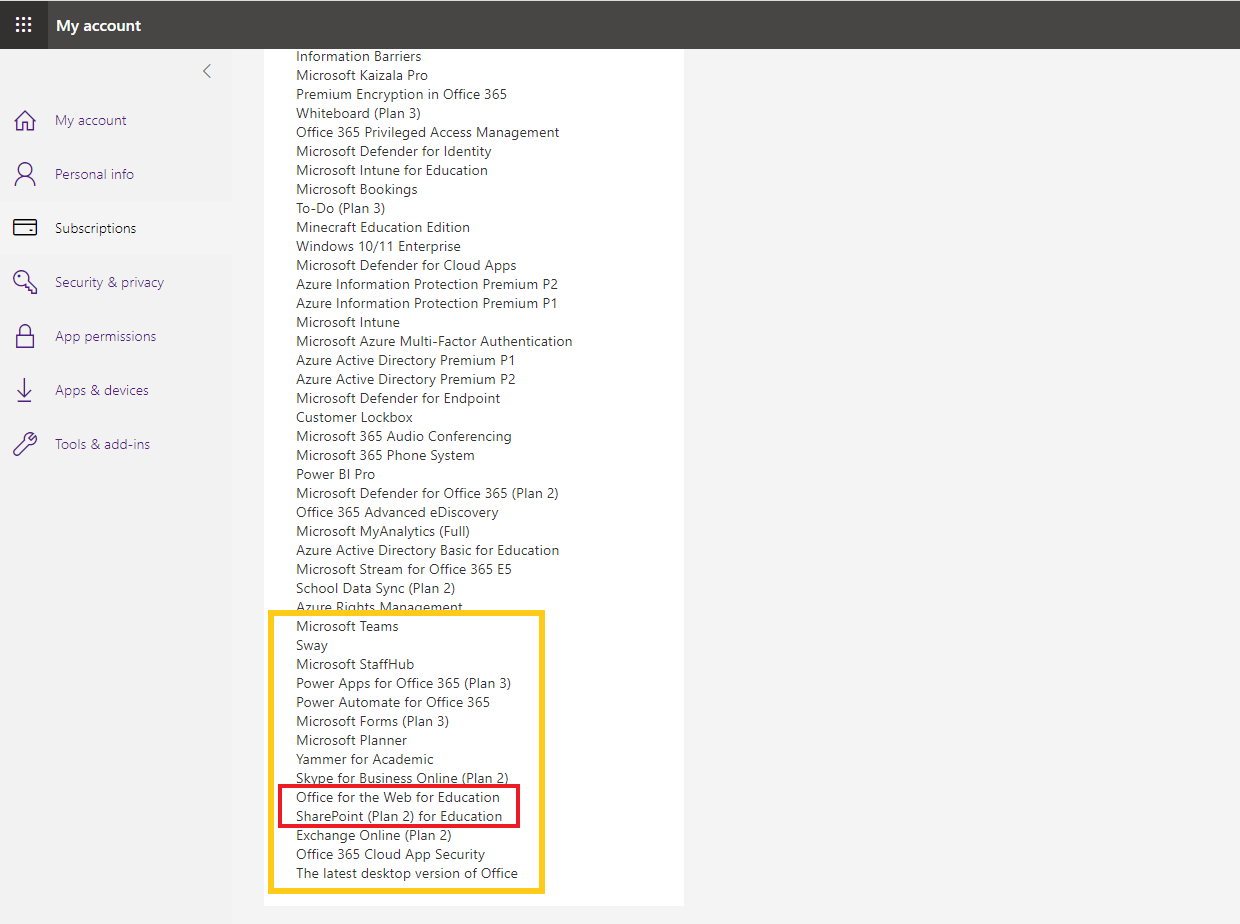The height and width of the screenshot is (924, 1240).
Task: Select Minecraft Education Edition entry
Action: [383, 227]
